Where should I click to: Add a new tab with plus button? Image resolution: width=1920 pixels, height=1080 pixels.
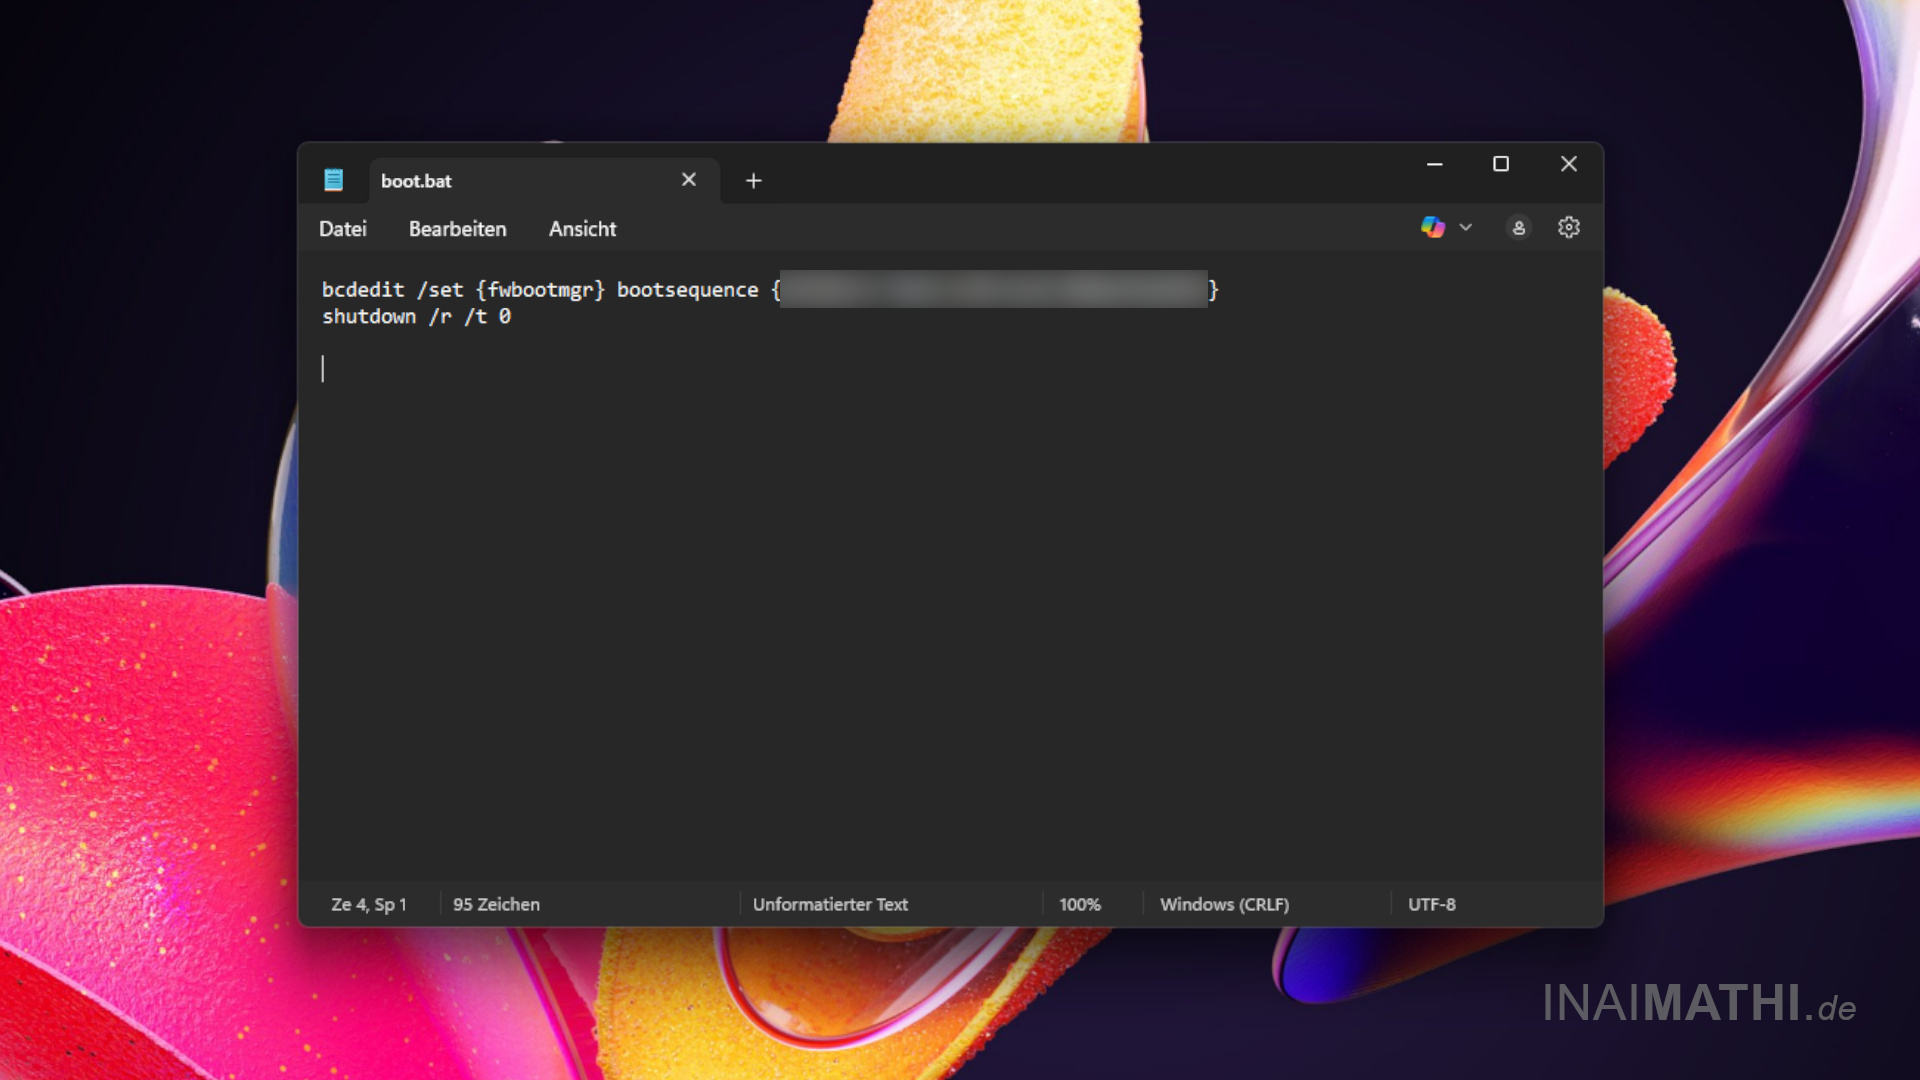754,181
